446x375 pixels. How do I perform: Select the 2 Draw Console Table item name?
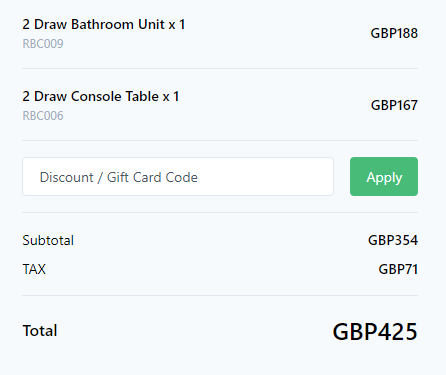click(x=91, y=96)
